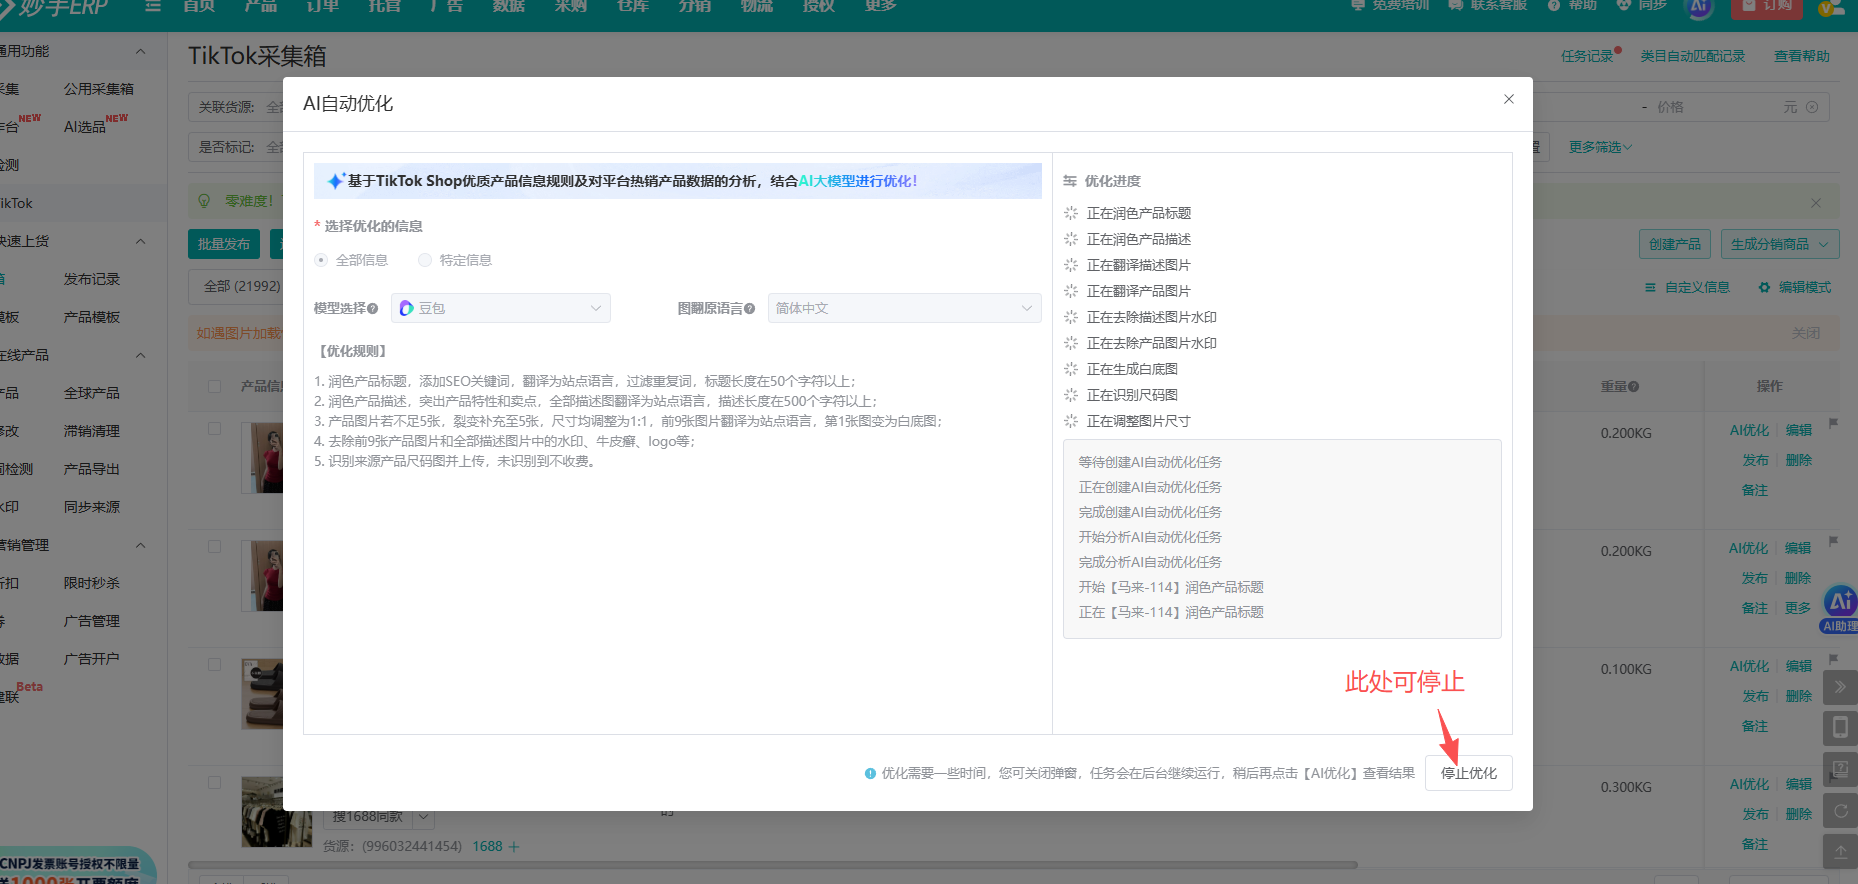Screen dimensions: 1858x884
Task: Click the 优化进度 header icon
Action: click(1070, 181)
